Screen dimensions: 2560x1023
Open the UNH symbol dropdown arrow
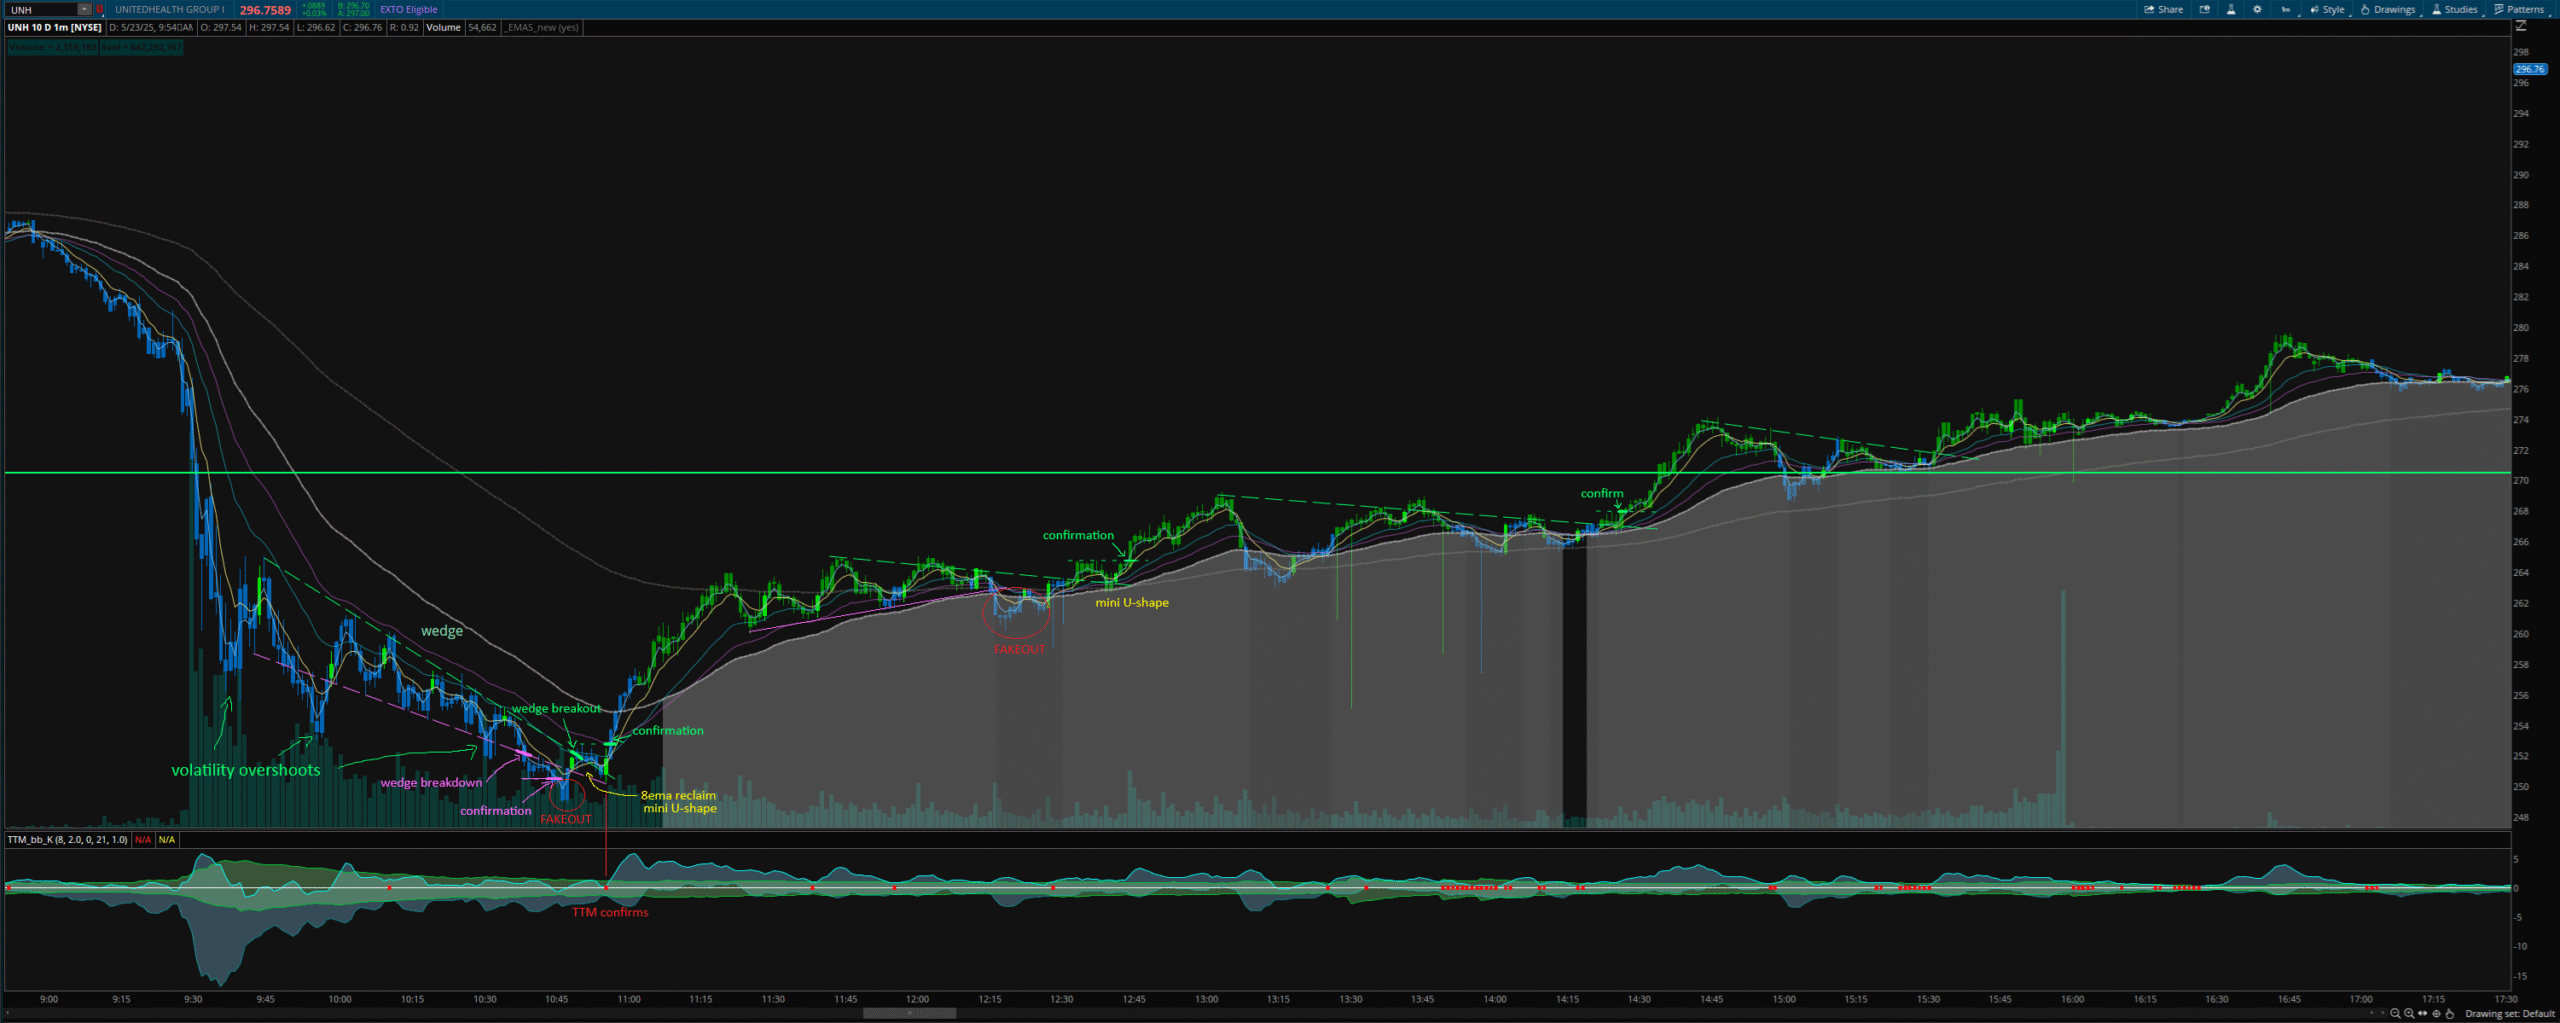click(x=84, y=9)
